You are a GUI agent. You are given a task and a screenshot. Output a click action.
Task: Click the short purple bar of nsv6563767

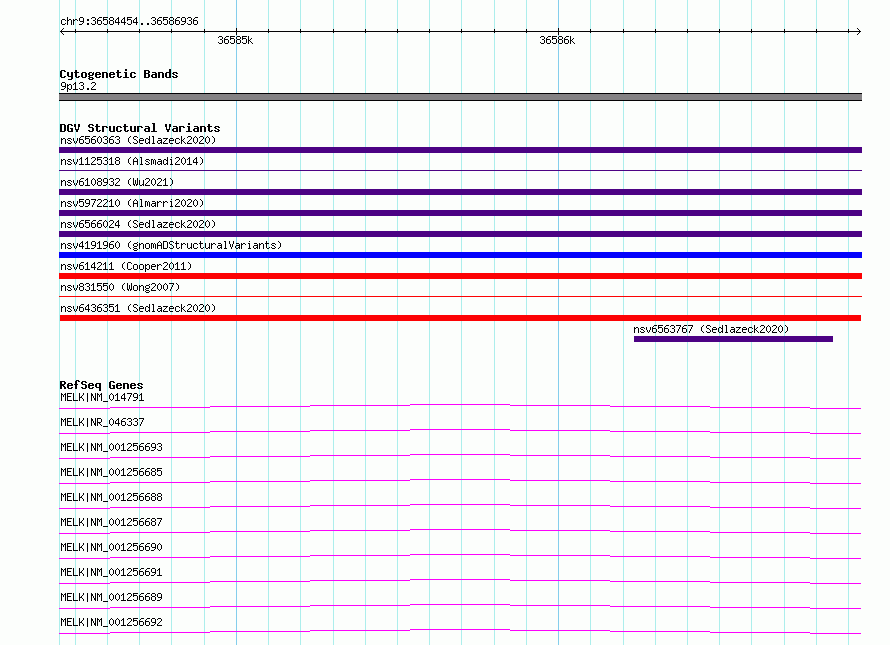[733, 339]
